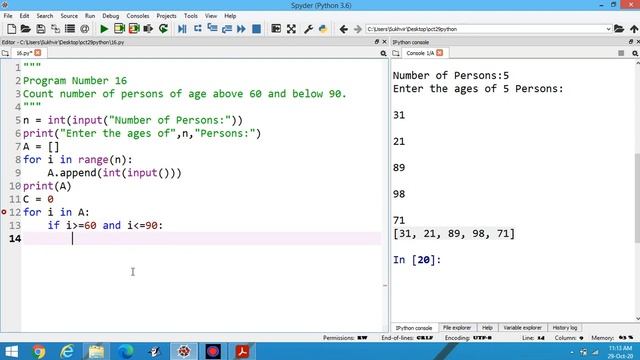The height and width of the screenshot is (360, 640).
Task: Run the current cell
Action: click(x=119, y=29)
